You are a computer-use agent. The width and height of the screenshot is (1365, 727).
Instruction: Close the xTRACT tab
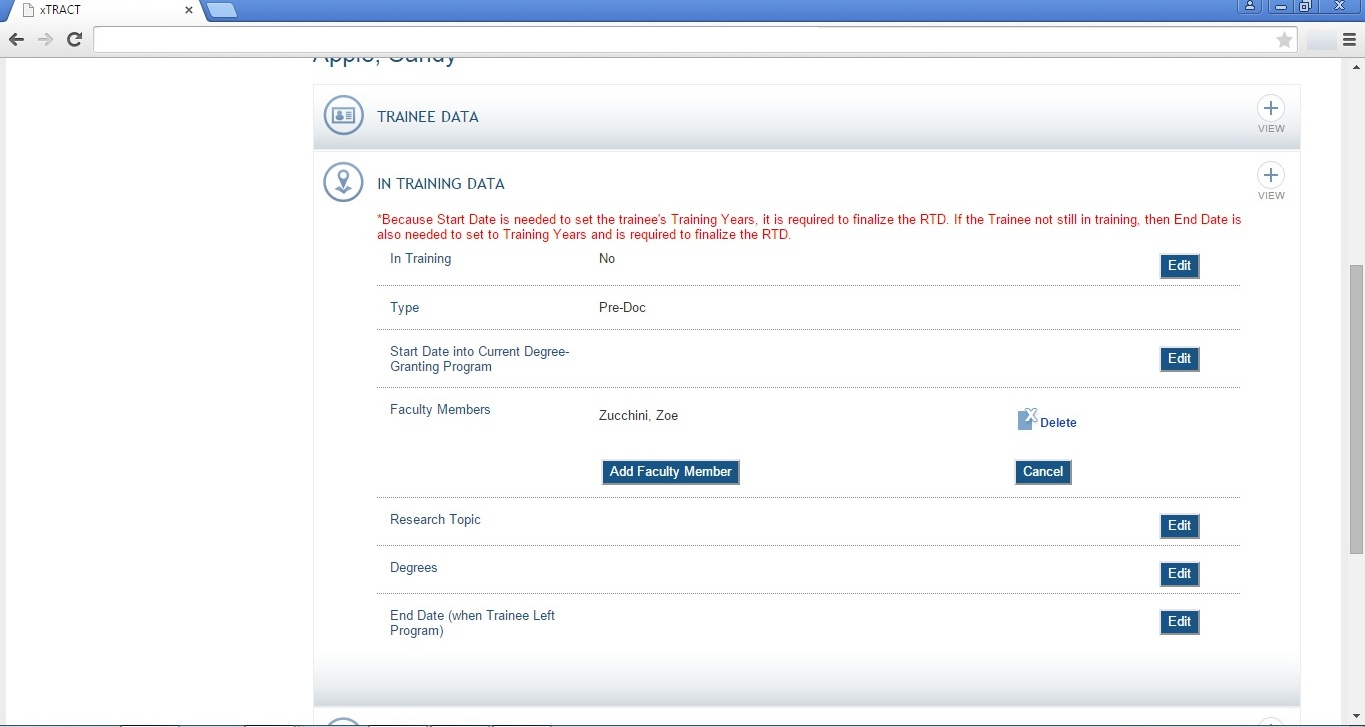click(189, 10)
